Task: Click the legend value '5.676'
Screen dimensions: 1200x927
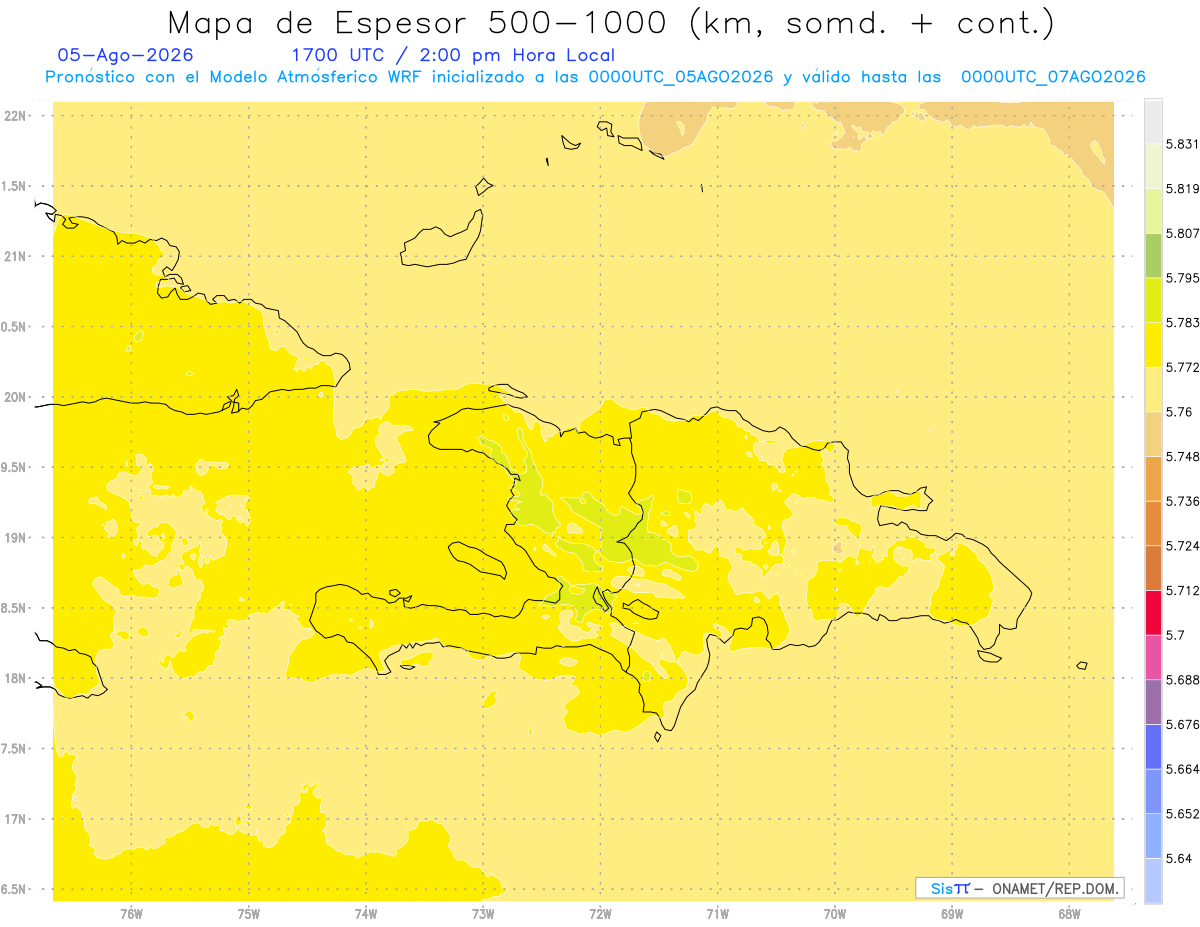Action: pos(1182,725)
